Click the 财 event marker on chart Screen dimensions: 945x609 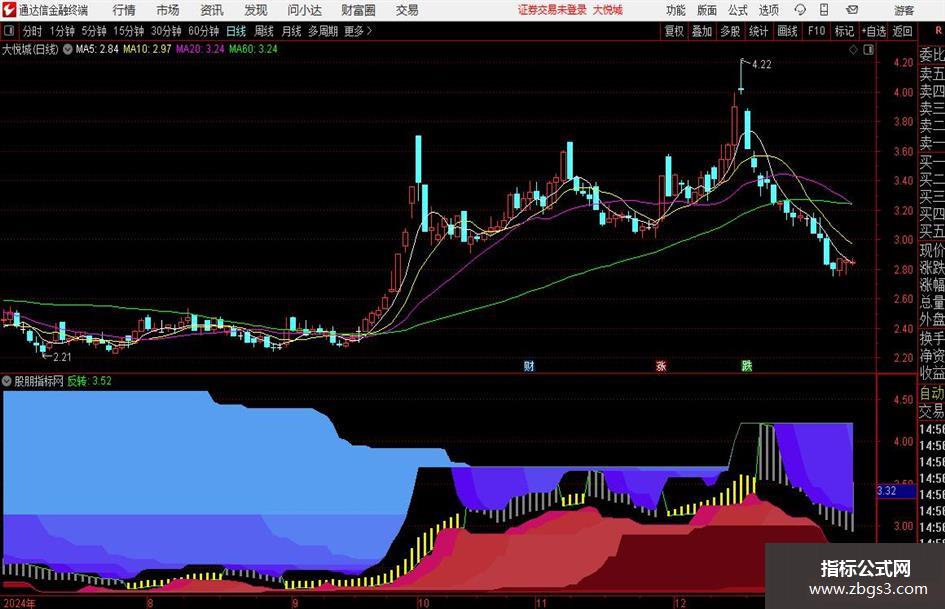(529, 365)
